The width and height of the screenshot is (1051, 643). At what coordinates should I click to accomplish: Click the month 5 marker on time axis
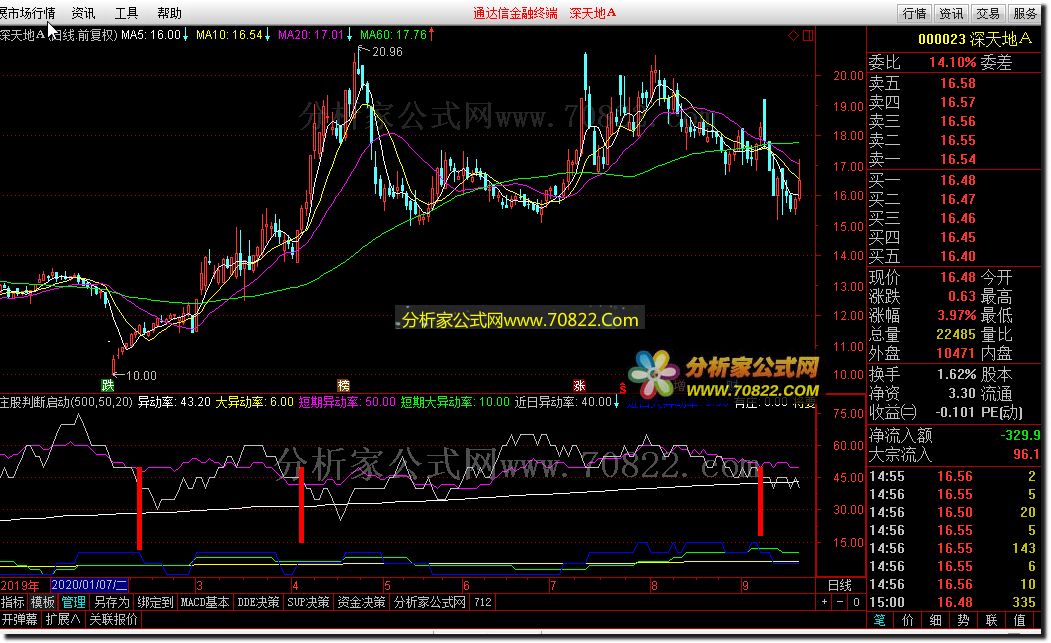click(387, 585)
